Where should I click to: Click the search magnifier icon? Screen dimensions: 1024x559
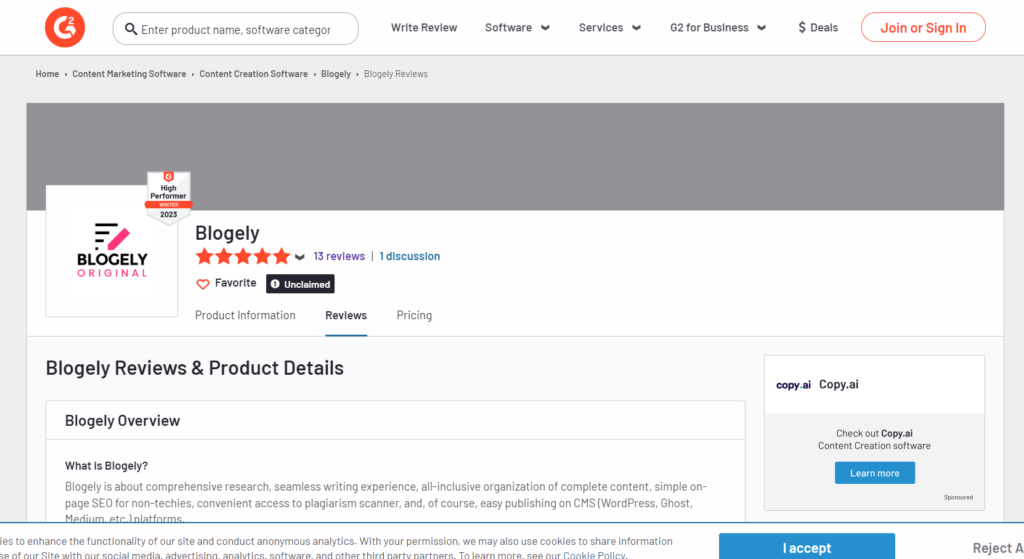[x=131, y=29]
